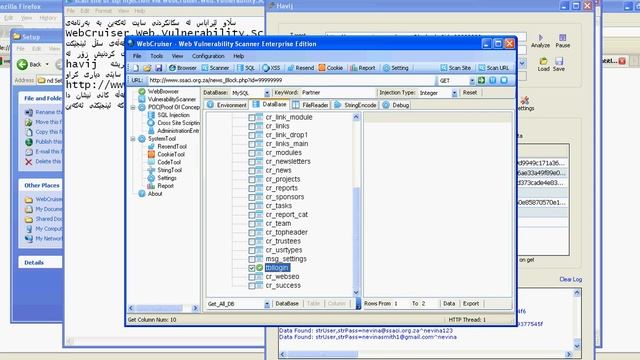The height and width of the screenshot is (360, 640).
Task: Open the Injection Type dropdown
Action: 454,93
